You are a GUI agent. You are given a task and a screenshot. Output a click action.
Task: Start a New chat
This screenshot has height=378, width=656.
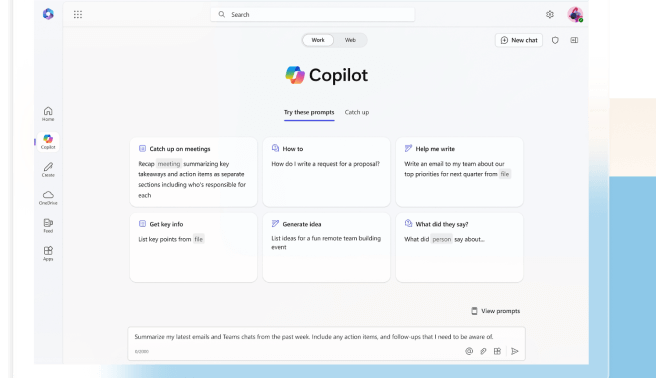519,40
